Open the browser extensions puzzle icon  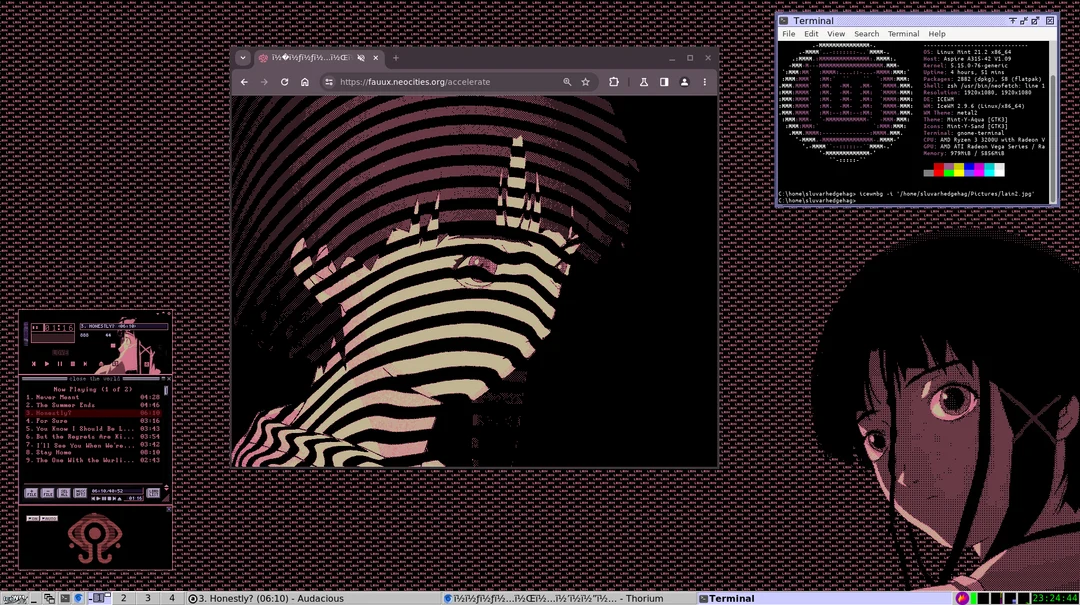tap(614, 82)
